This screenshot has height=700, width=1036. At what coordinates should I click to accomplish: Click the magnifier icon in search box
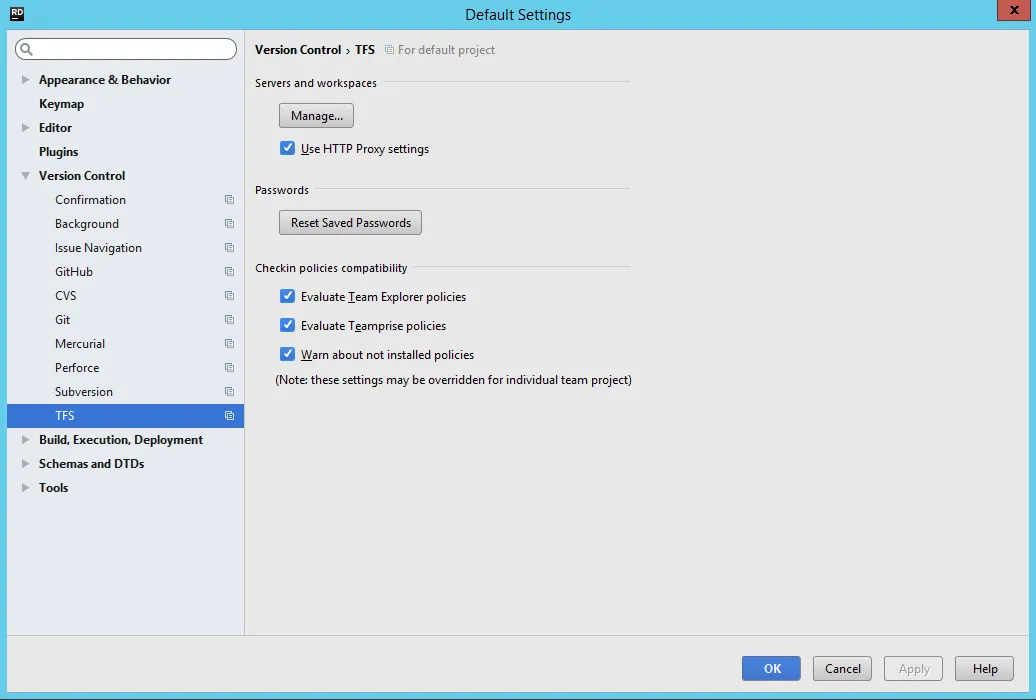(x=26, y=49)
